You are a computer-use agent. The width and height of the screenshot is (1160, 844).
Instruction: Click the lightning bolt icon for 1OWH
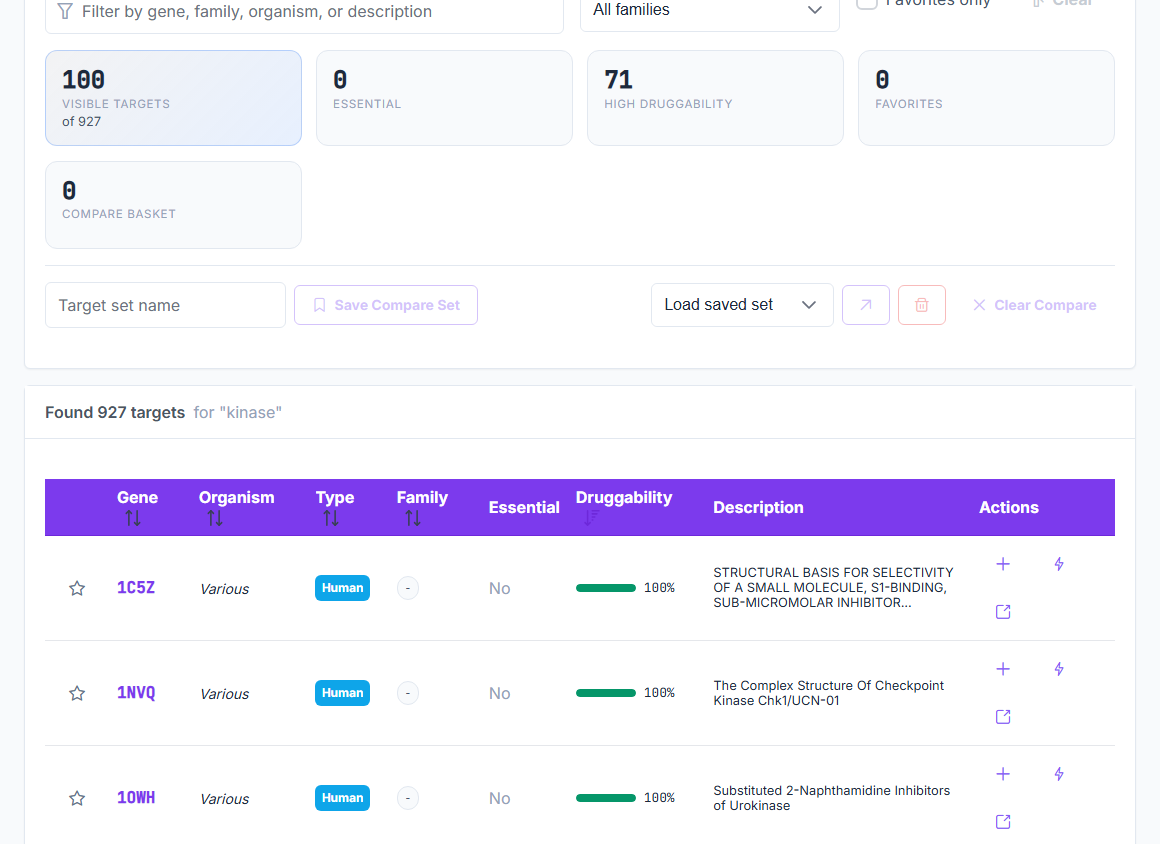coord(1059,774)
